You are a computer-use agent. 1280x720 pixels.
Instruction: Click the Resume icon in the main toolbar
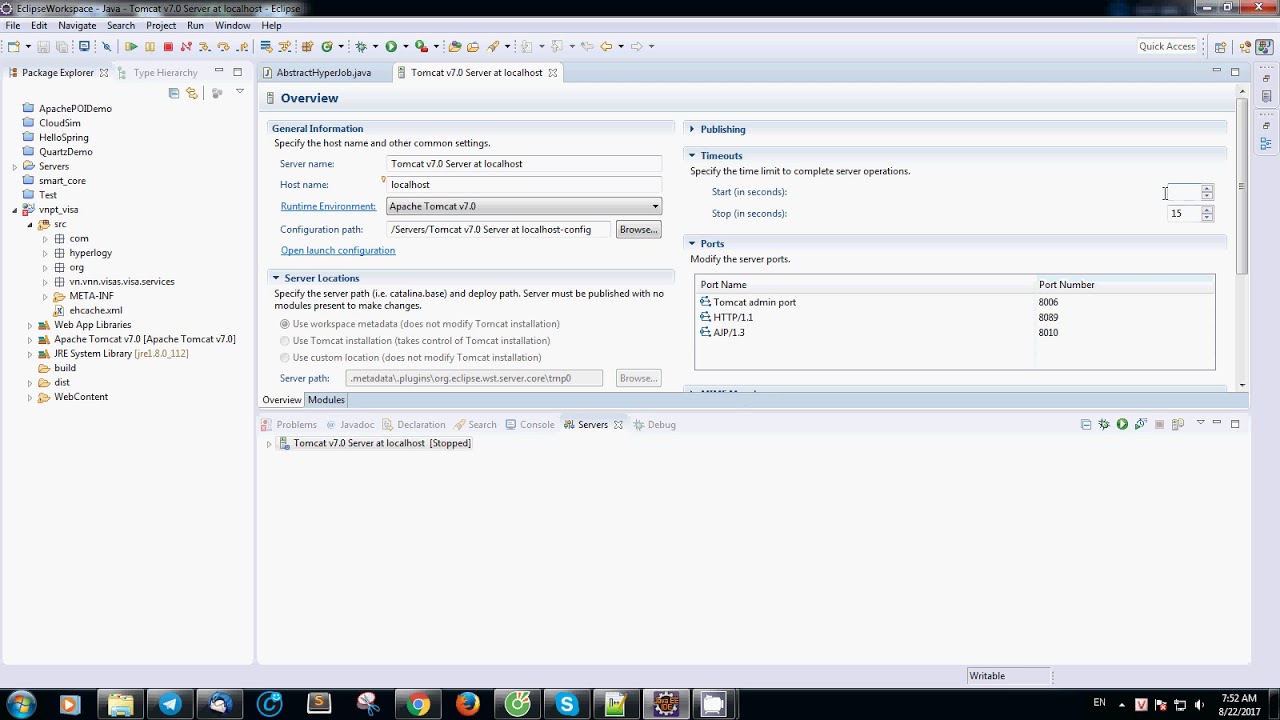[x=131, y=46]
